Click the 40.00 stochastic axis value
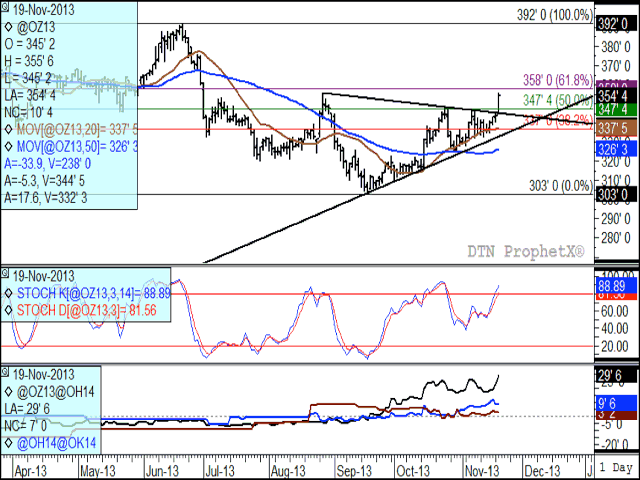 point(614,328)
